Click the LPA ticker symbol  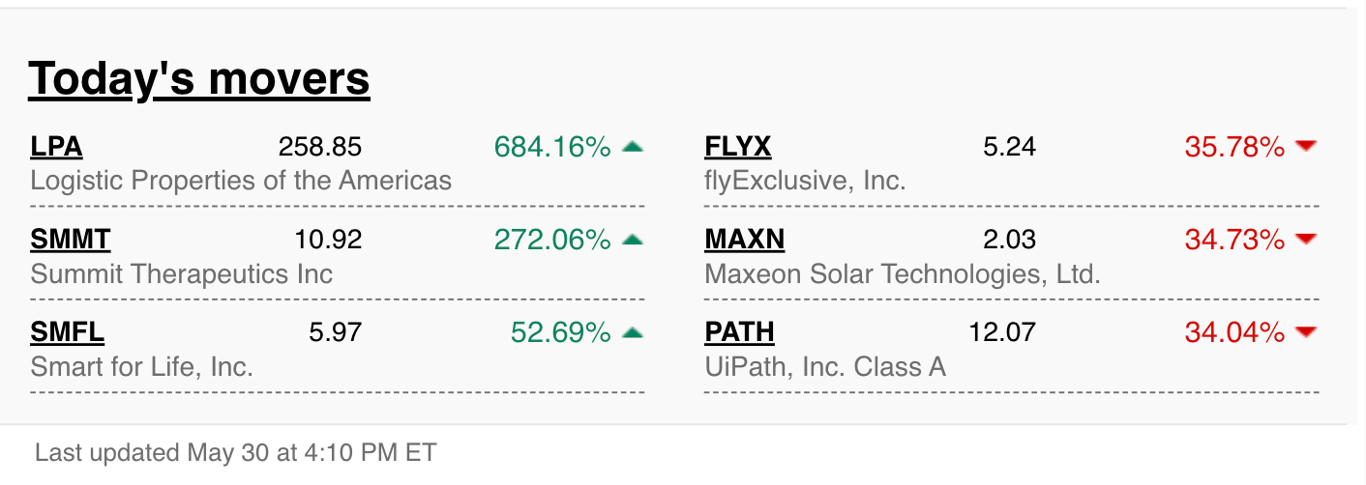point(56,147)
